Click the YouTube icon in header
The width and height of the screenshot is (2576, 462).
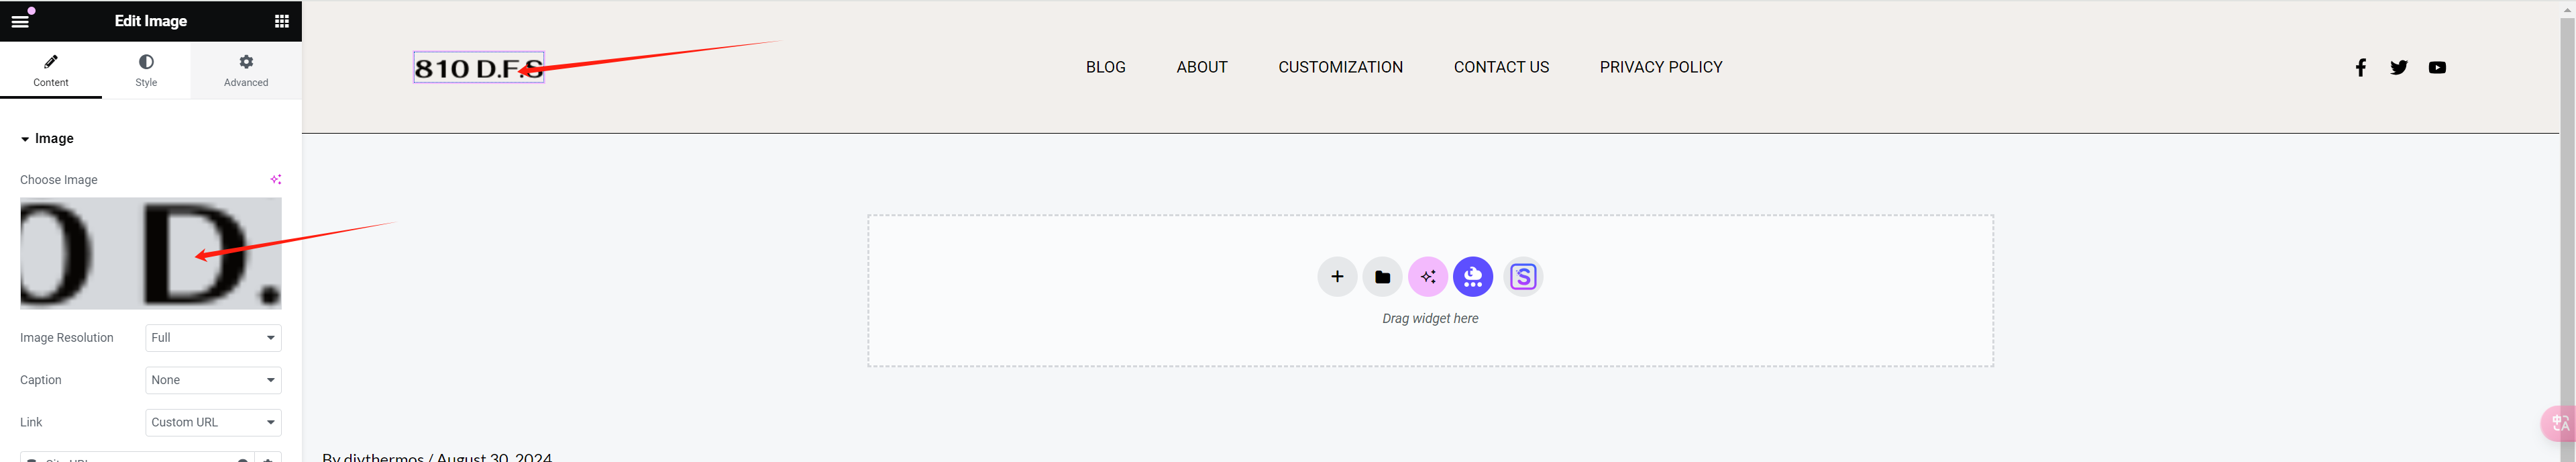click(2438, 67)
